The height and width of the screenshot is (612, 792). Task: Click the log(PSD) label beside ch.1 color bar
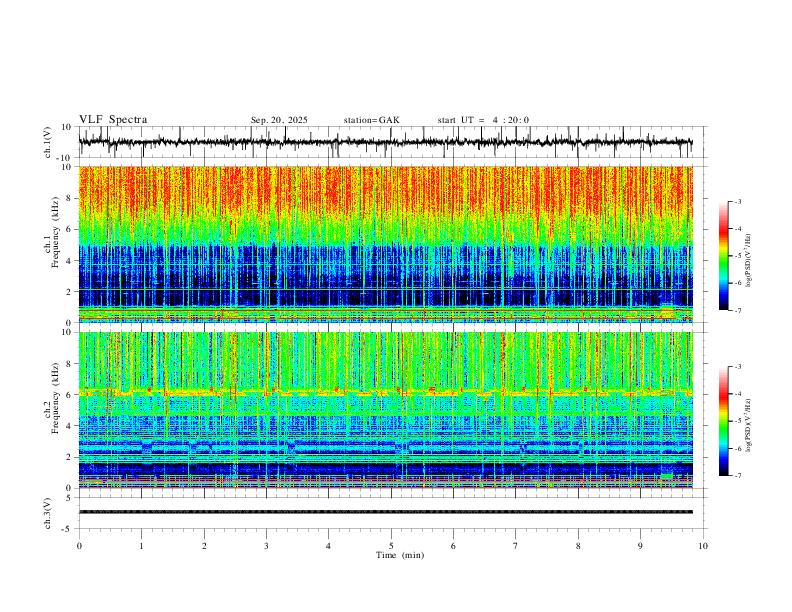748,261
